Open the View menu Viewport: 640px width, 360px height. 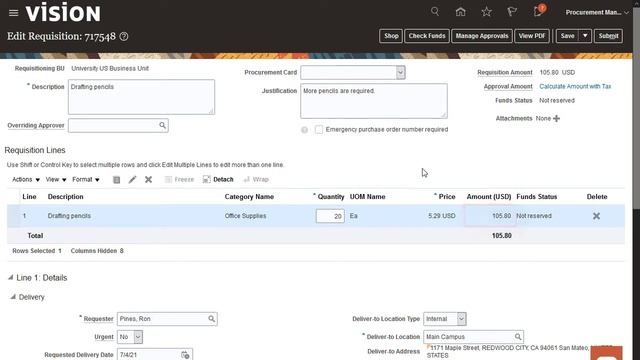coord(56,180)
